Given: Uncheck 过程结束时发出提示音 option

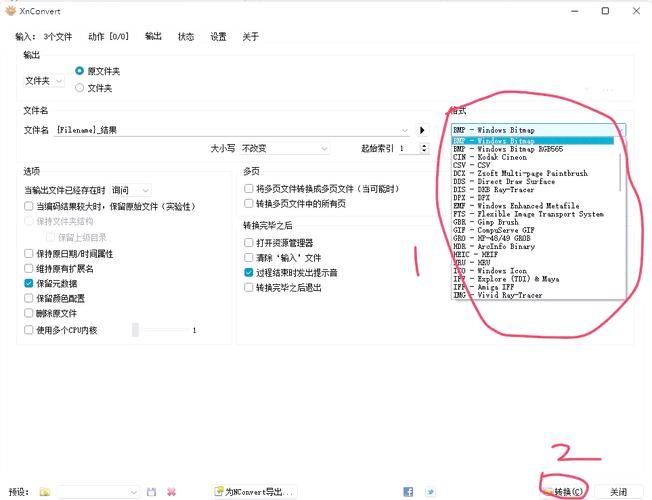Looking at the screenshot, I should (x=249, y=272).
